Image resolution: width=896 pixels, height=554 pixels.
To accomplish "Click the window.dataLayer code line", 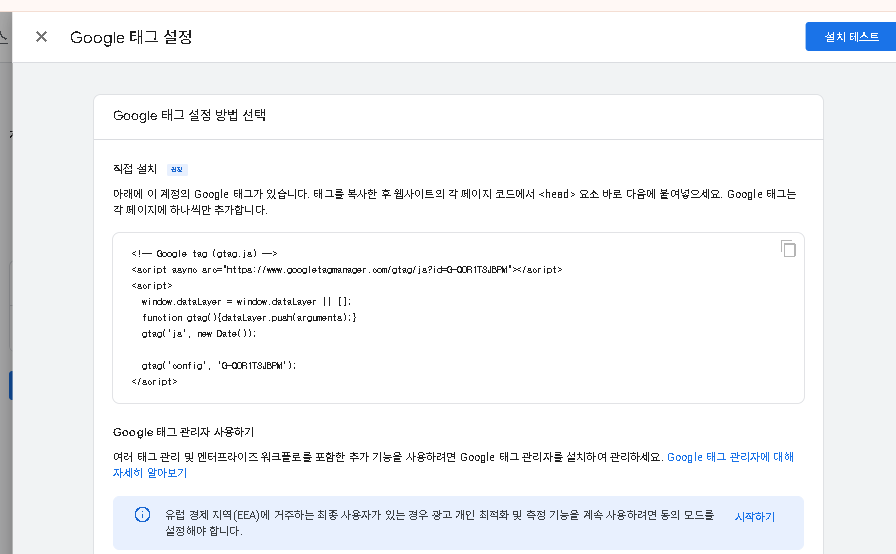I will tap(246, 302).
